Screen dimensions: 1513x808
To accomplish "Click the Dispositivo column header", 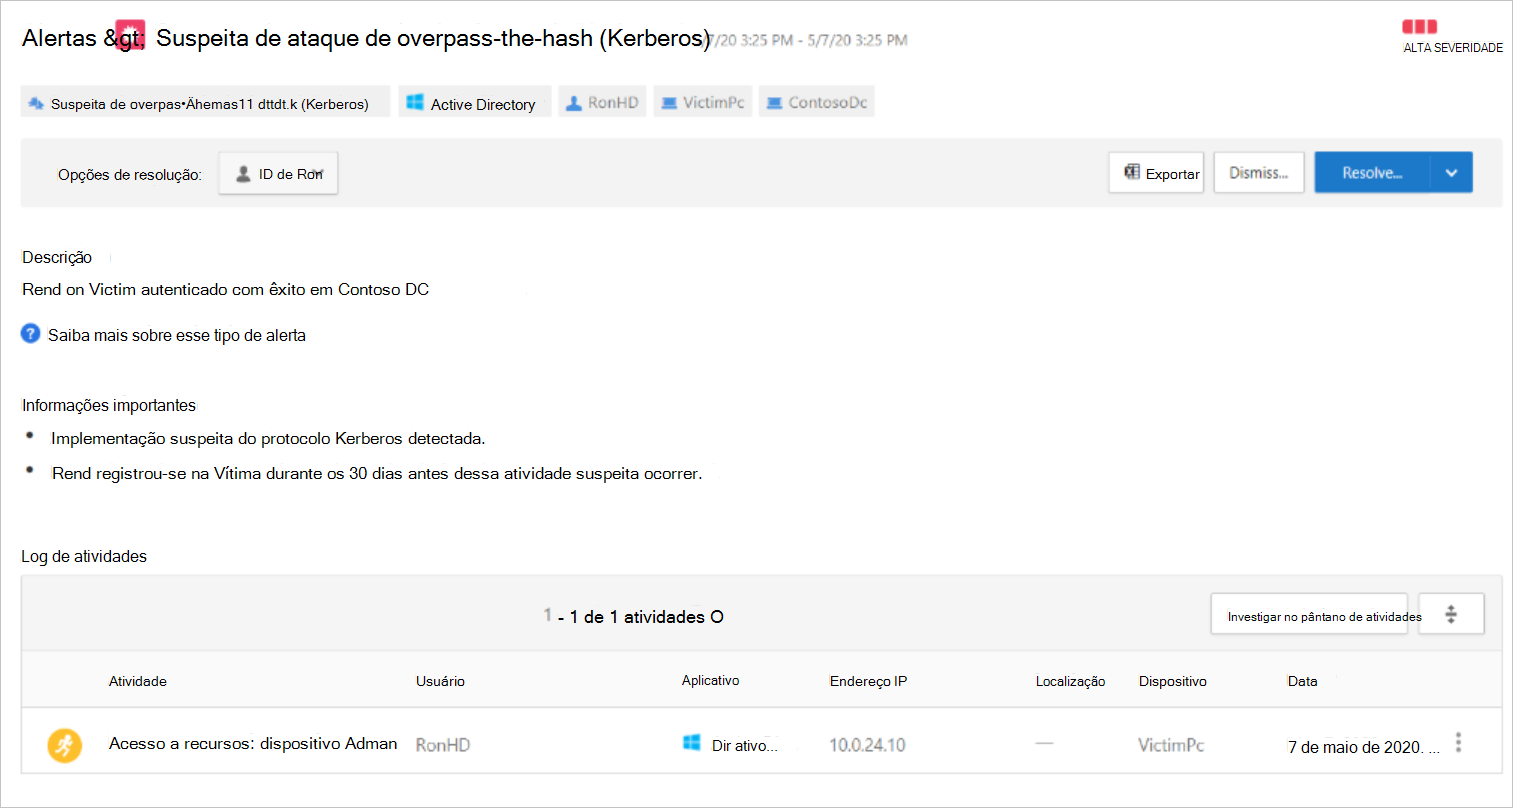I will (x=1172, y=681).
